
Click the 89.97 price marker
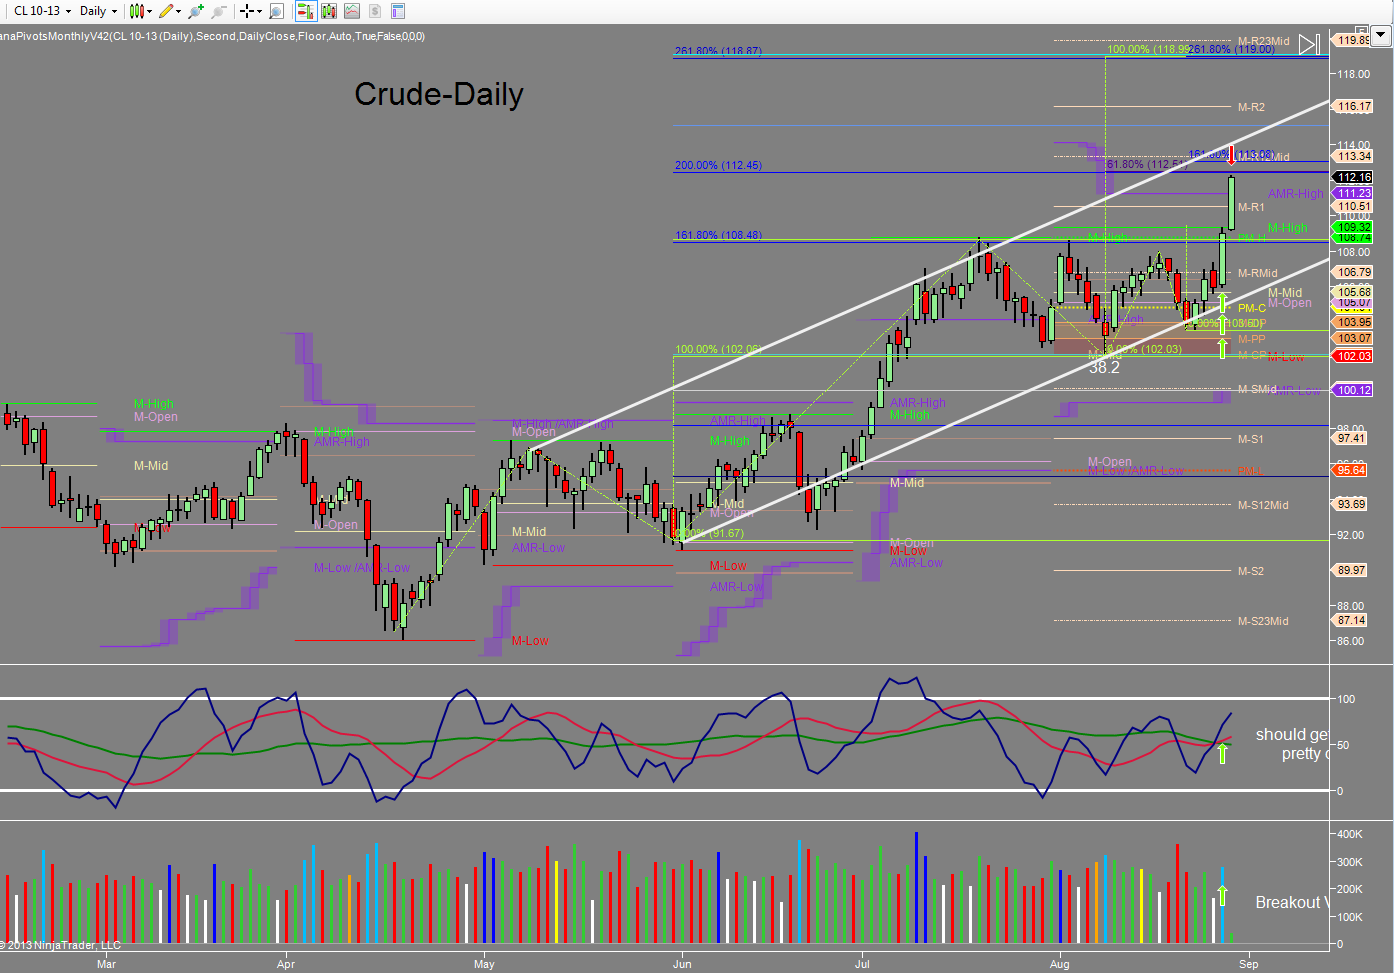coord(1351,570)
